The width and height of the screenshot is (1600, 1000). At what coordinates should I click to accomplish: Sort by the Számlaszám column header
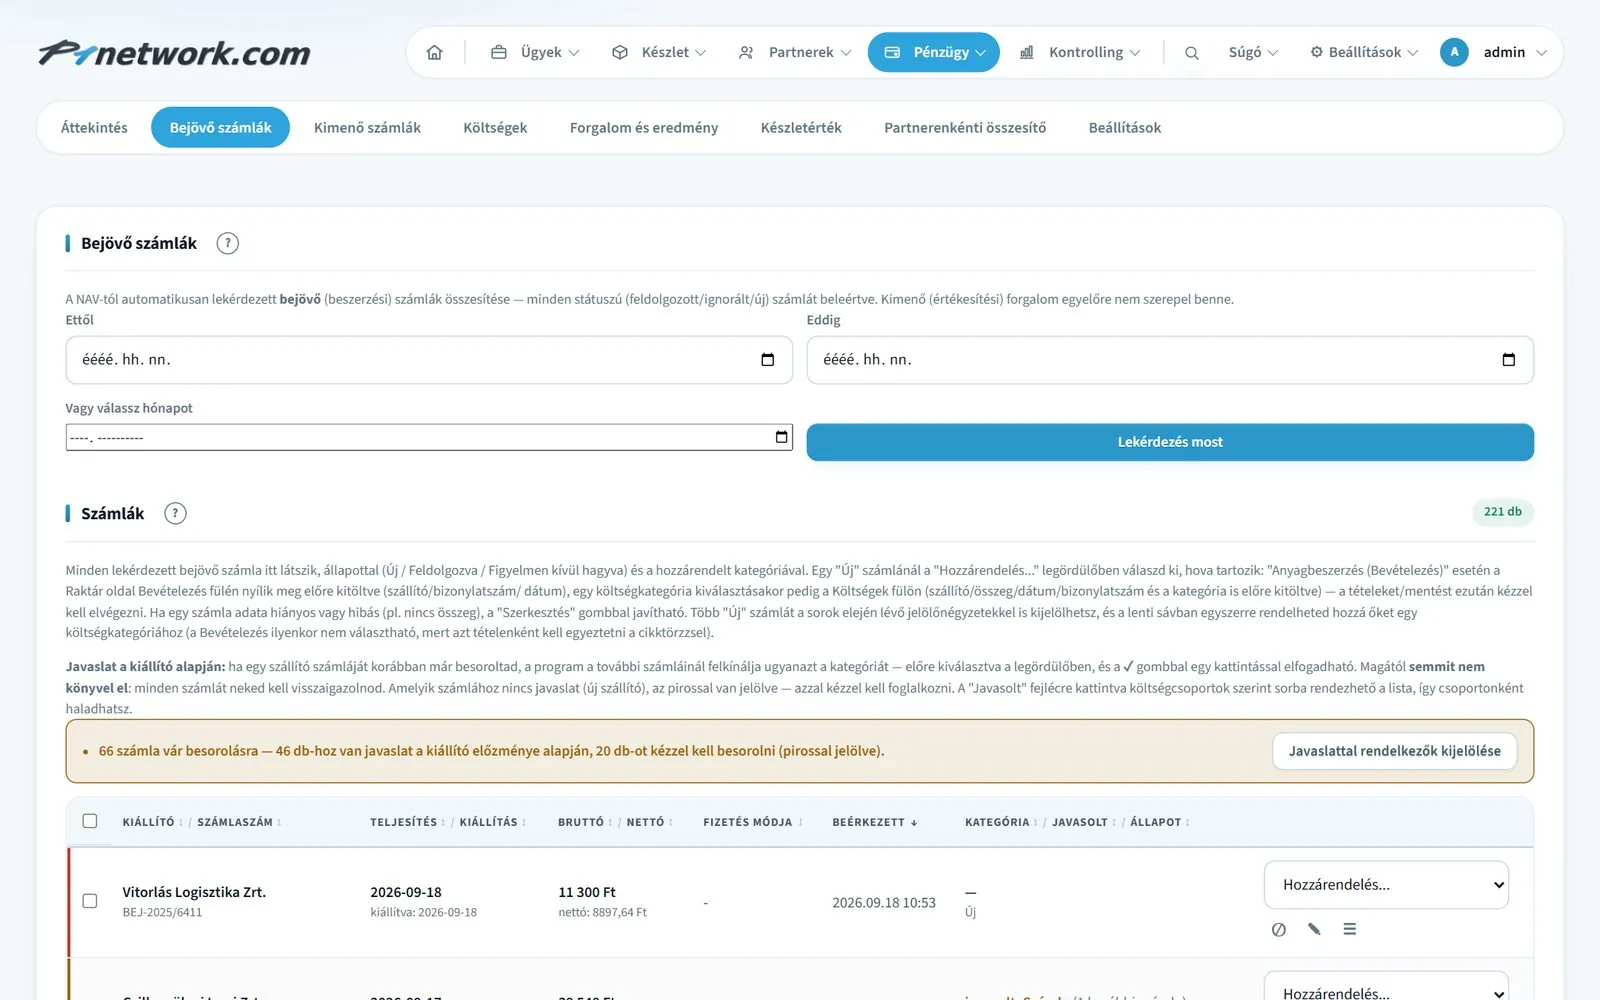click(238, 822)
